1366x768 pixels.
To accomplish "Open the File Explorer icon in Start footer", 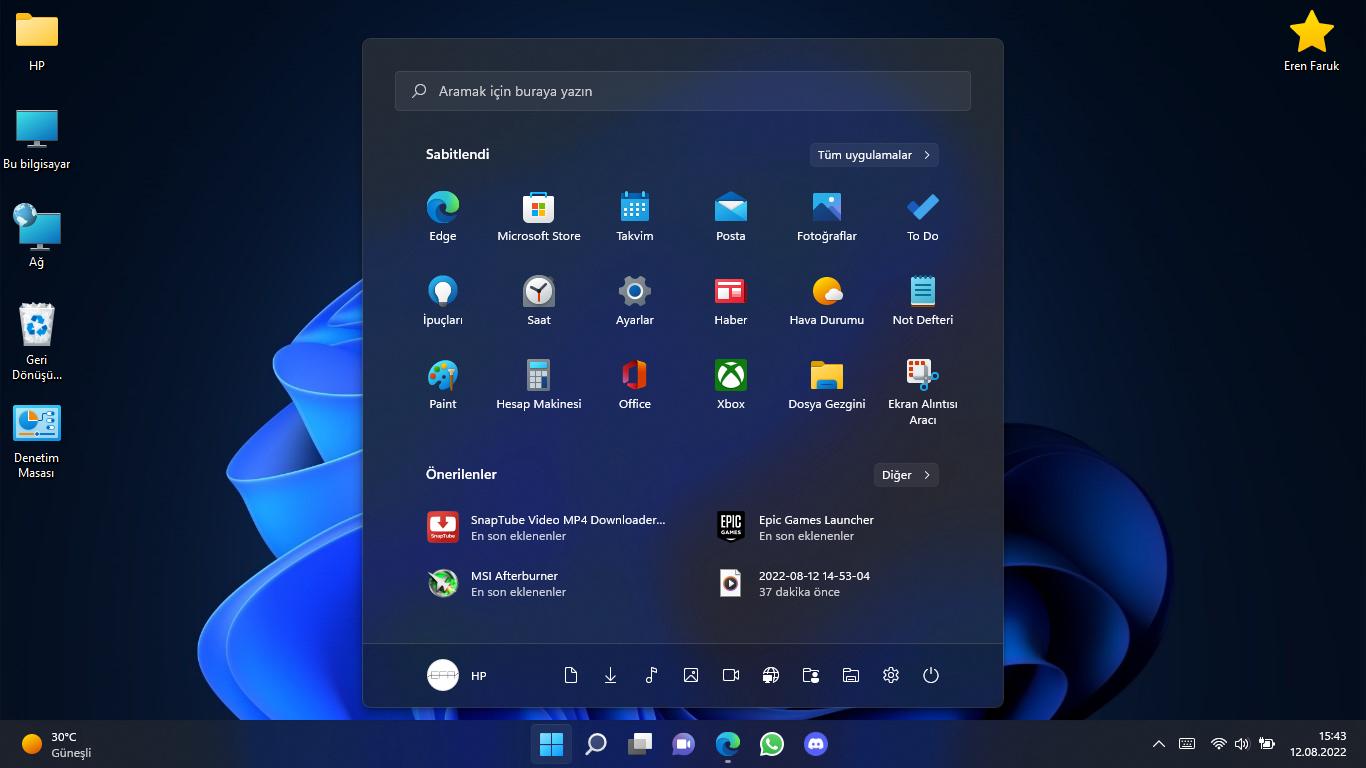I will click(851, 675).
